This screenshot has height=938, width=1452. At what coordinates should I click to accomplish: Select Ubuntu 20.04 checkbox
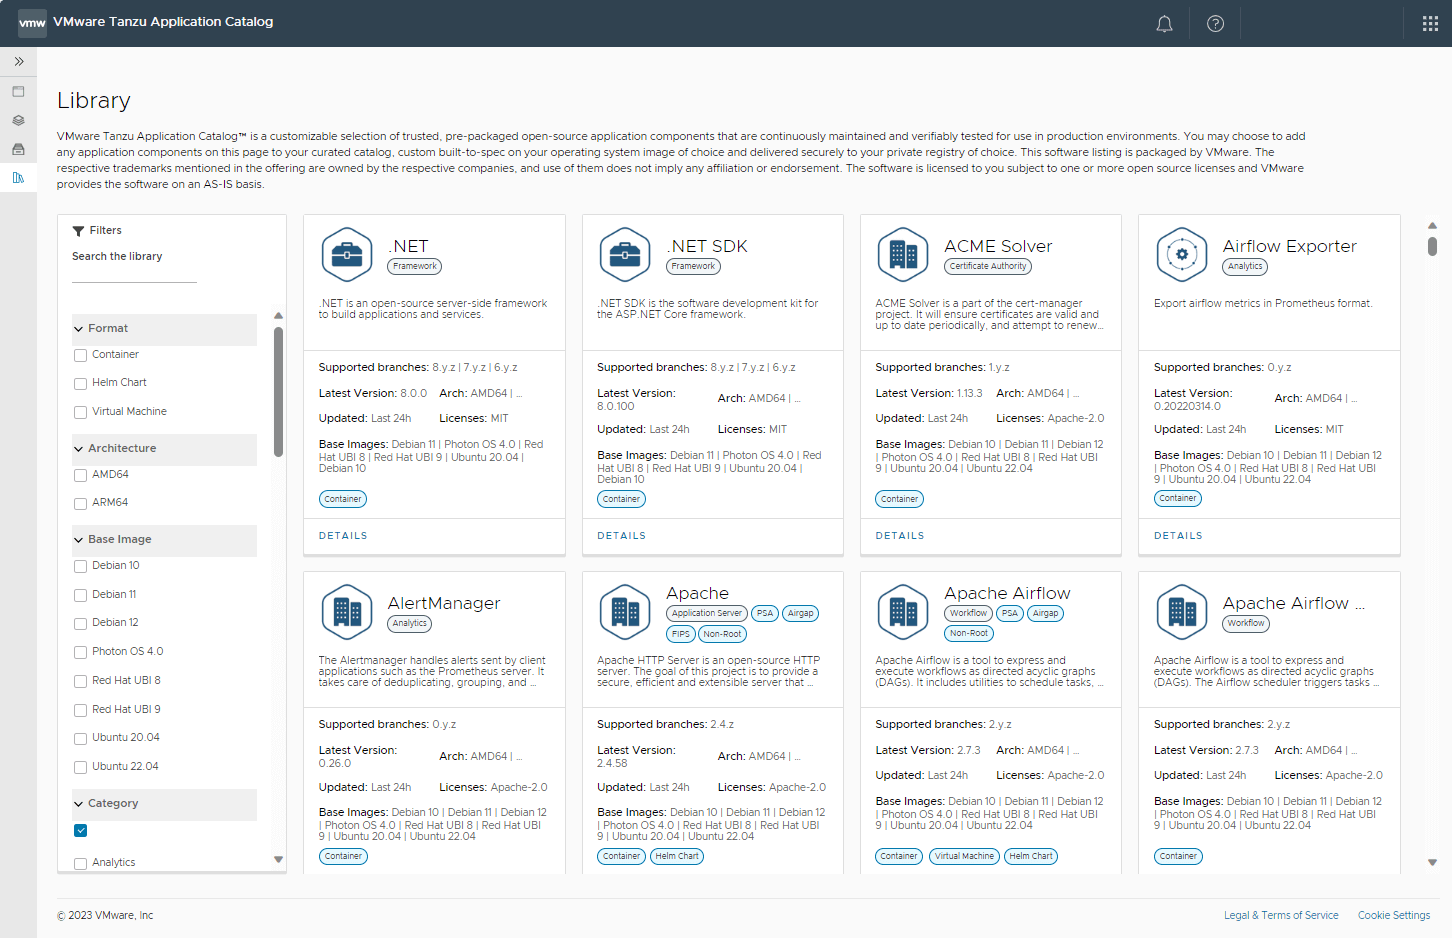80,738
